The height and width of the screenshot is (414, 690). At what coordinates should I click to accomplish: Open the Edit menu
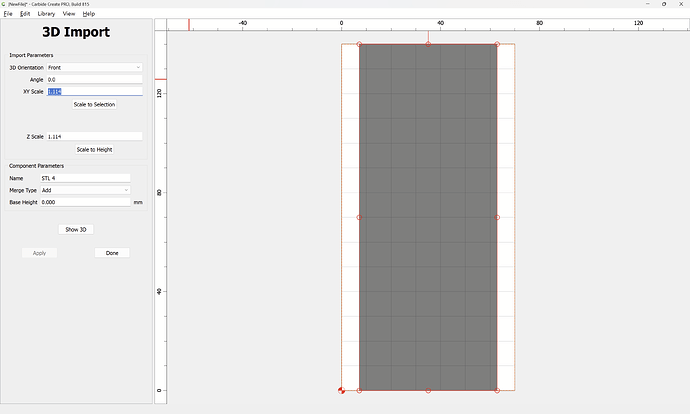pyautogui.click(x=25, y=14)
